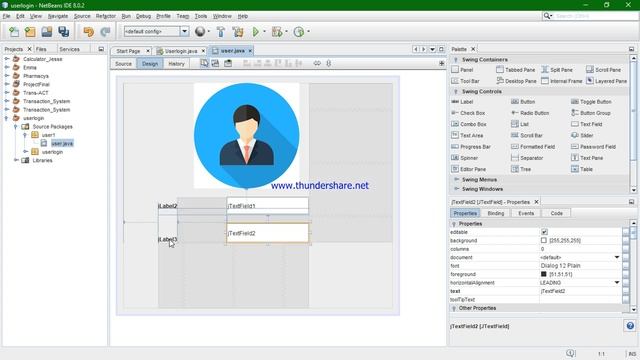
Task: Click the foreground color dark swatch
Action: [544, 274]
